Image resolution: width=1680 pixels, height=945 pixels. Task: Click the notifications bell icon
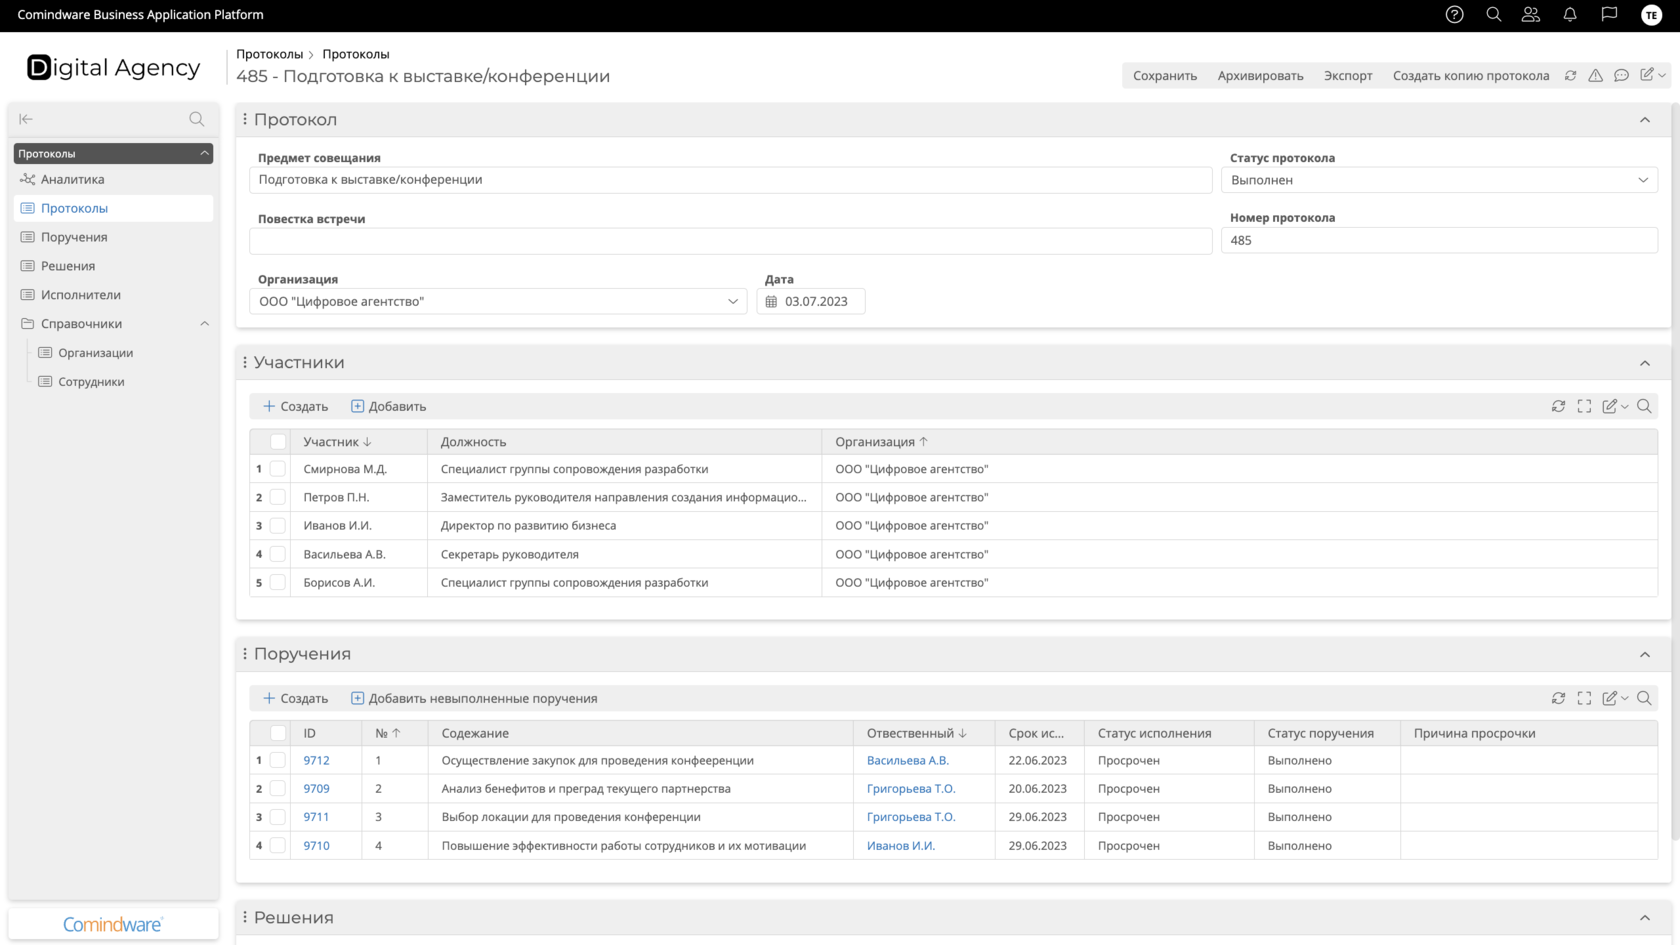pyautogui.click(x=1570, y=15)
